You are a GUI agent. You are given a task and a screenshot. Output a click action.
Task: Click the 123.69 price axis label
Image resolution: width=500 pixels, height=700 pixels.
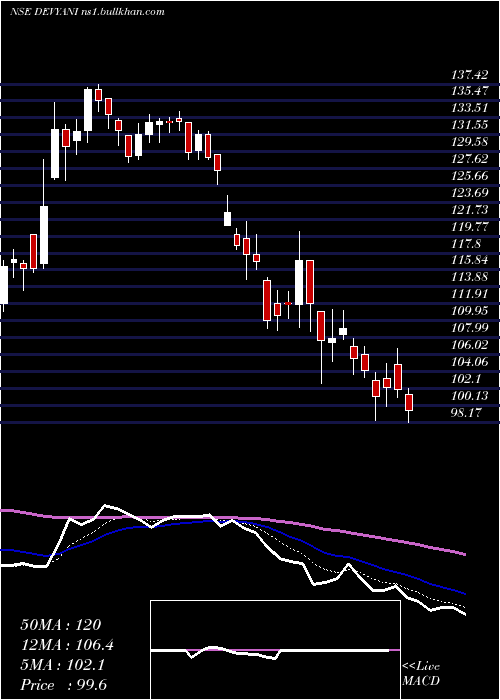coord(469,193)
